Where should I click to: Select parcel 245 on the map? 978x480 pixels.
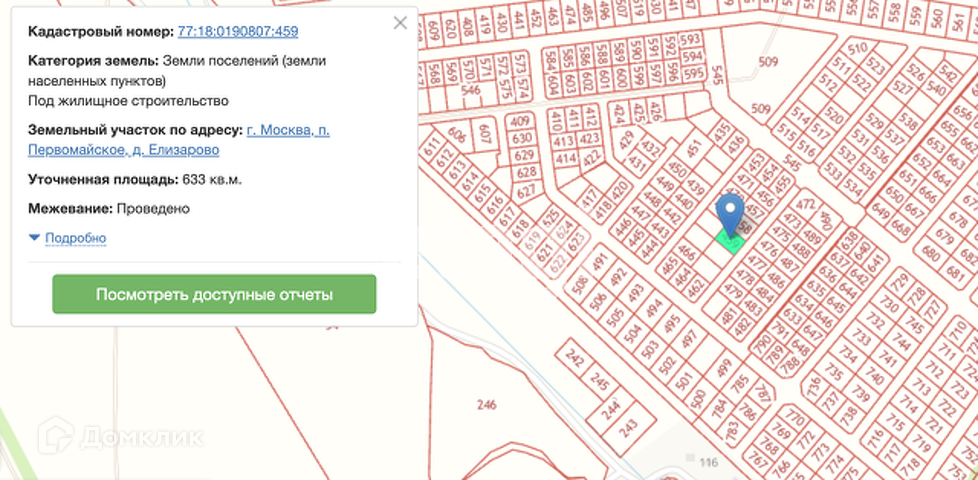[x=599, y=382]
